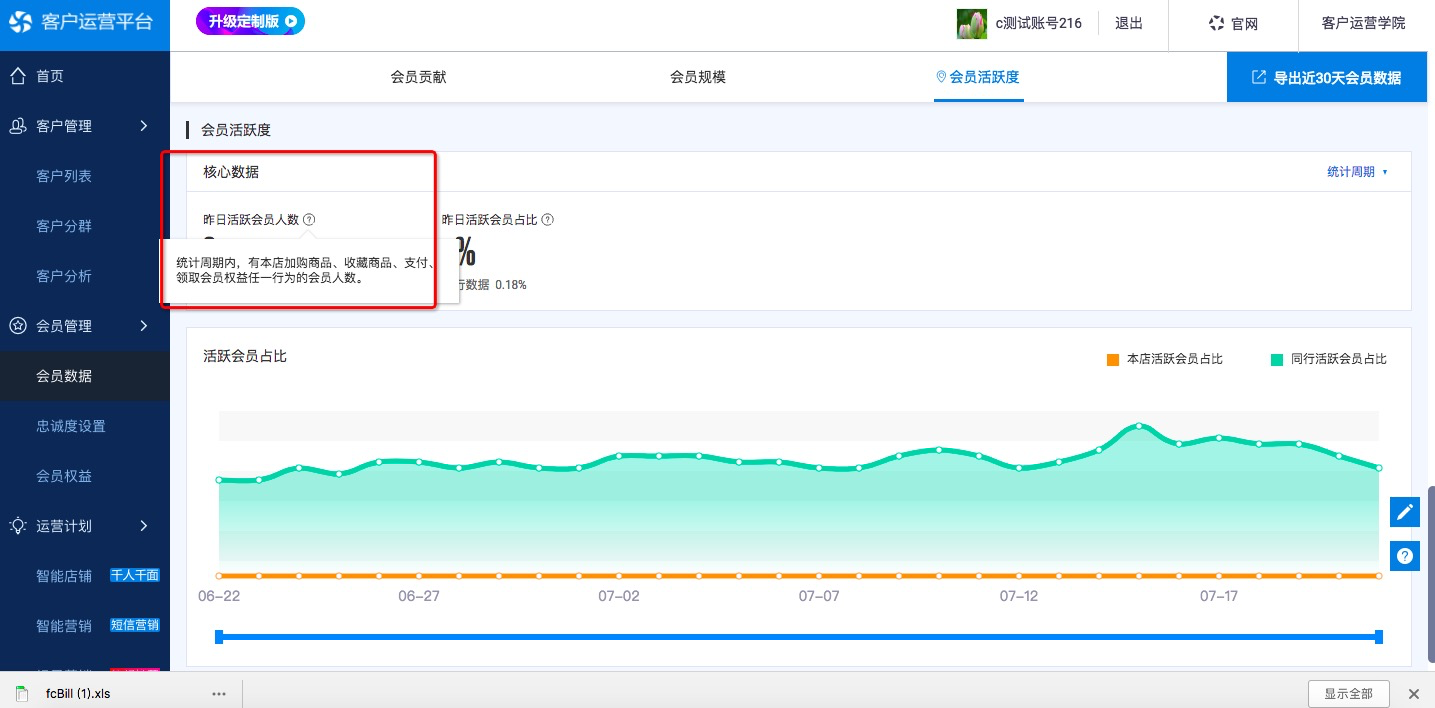This screenshot has height=708, width=1435.
Task: Click the right handle of chart range slider
Action: pos(1379,637)
